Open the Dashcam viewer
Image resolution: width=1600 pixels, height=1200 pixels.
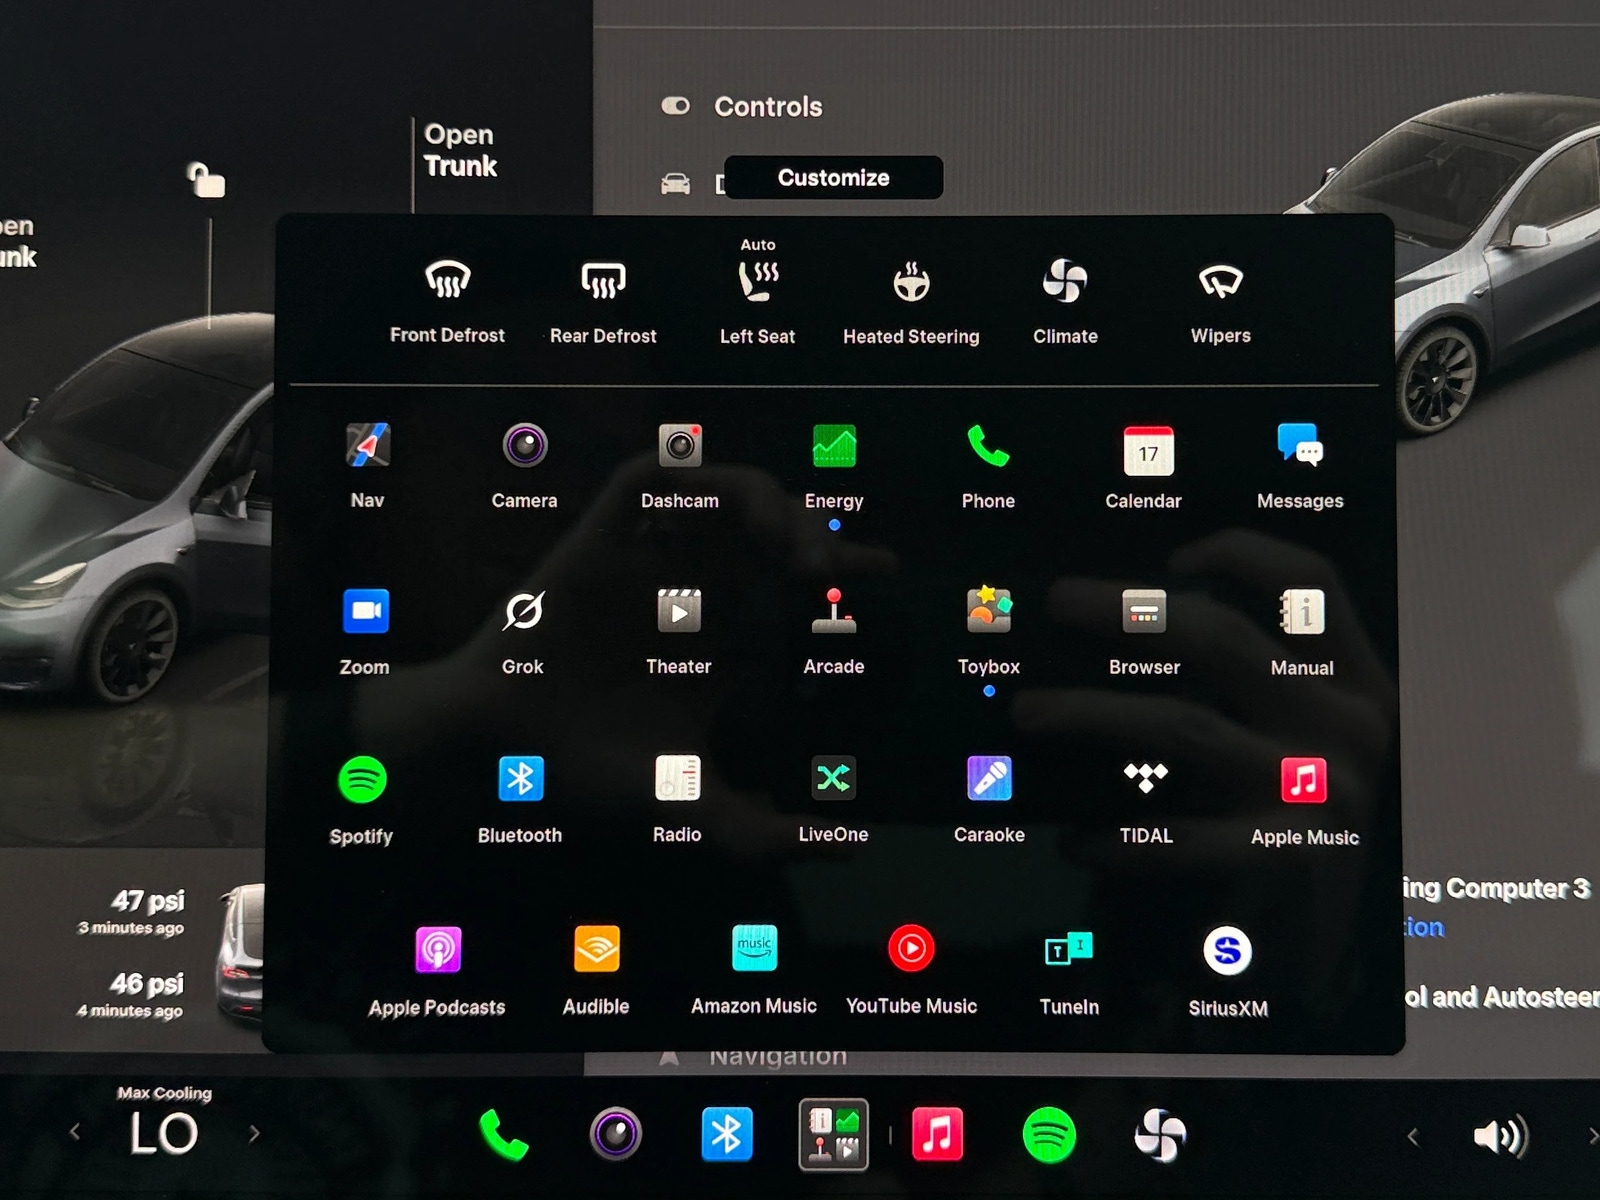(680, 465)
